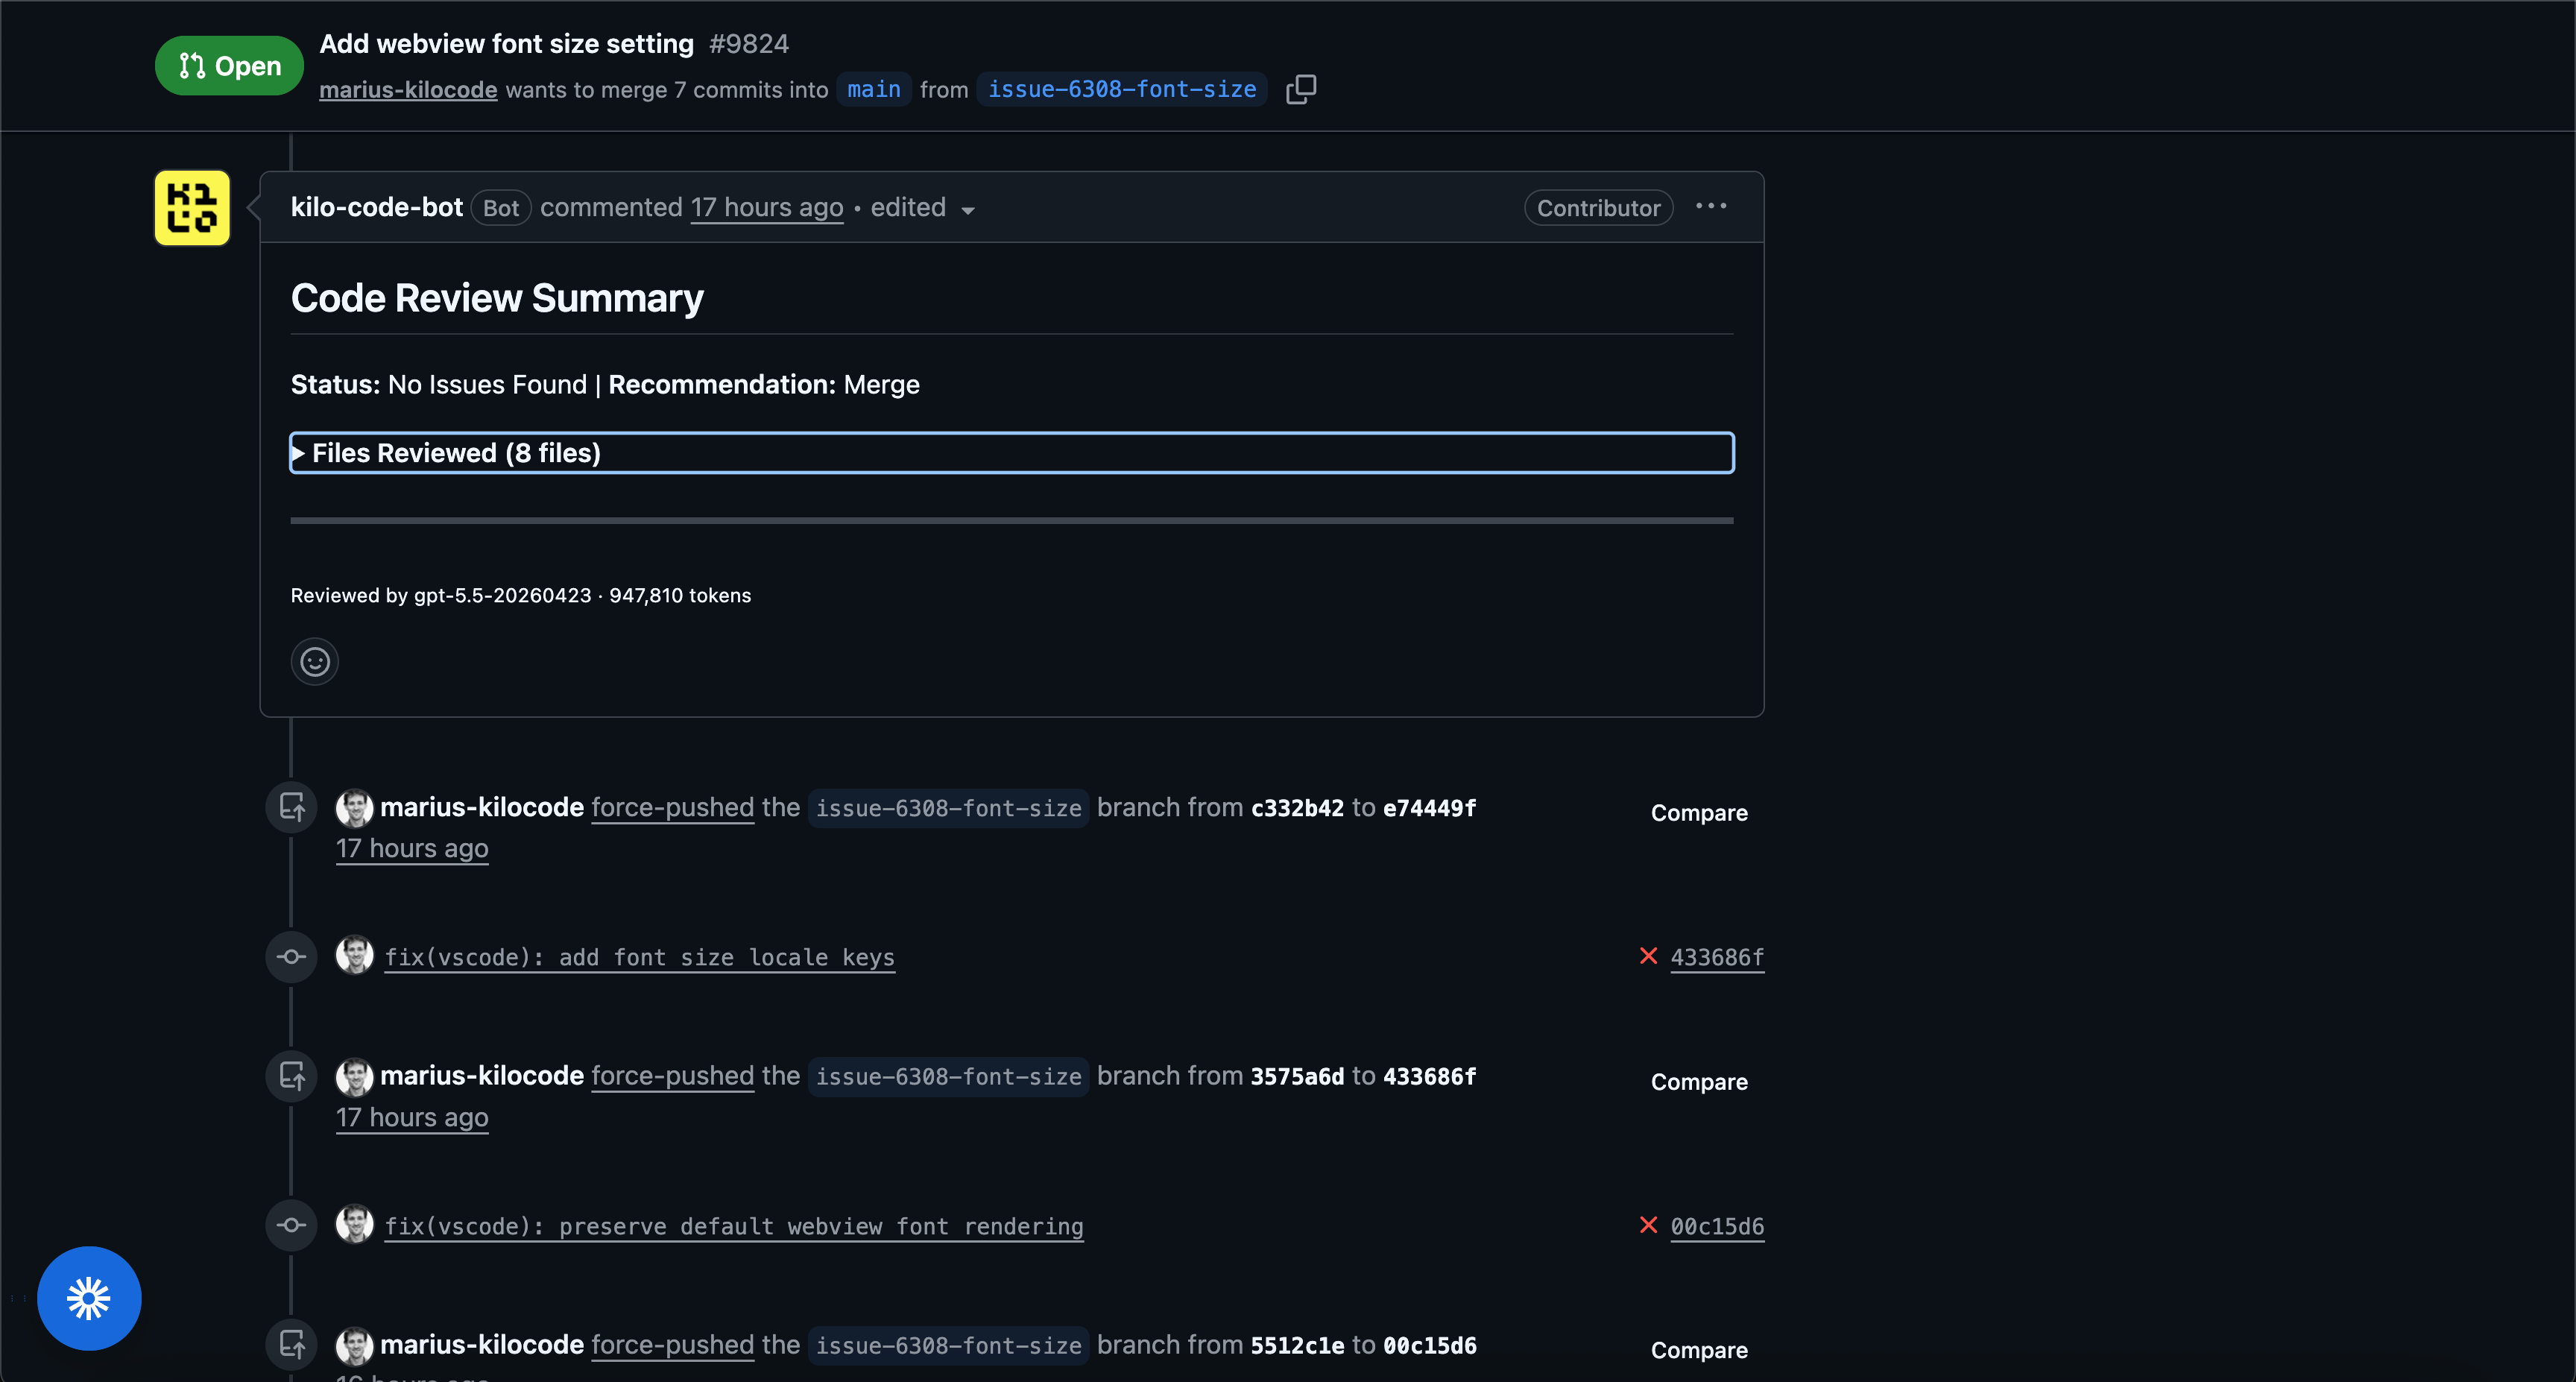Click the "17 hours ago" comment timestamp
Screen dimensions: 2576x1382
767,207
